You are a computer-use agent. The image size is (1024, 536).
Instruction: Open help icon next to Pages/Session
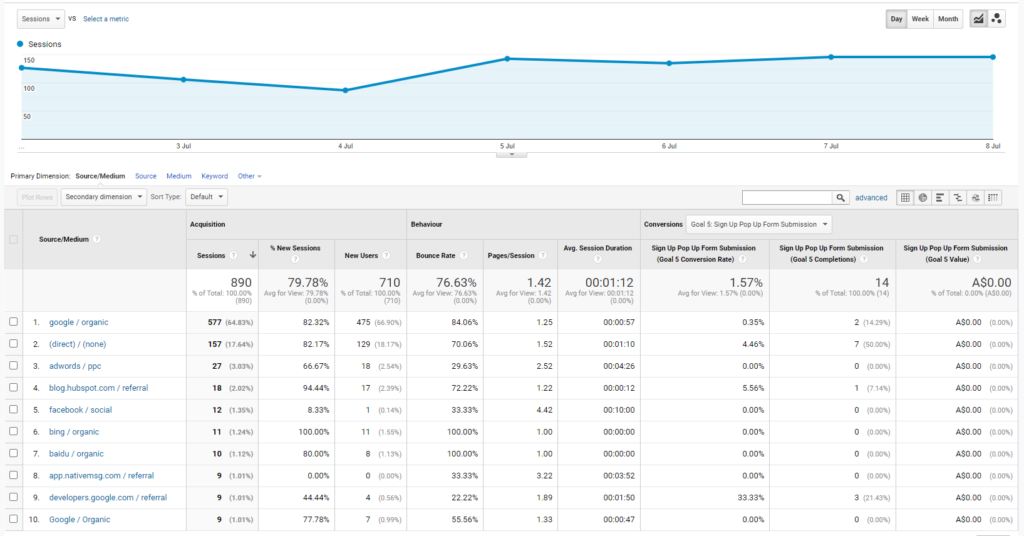pyautogui.click(x=542, y=255)
